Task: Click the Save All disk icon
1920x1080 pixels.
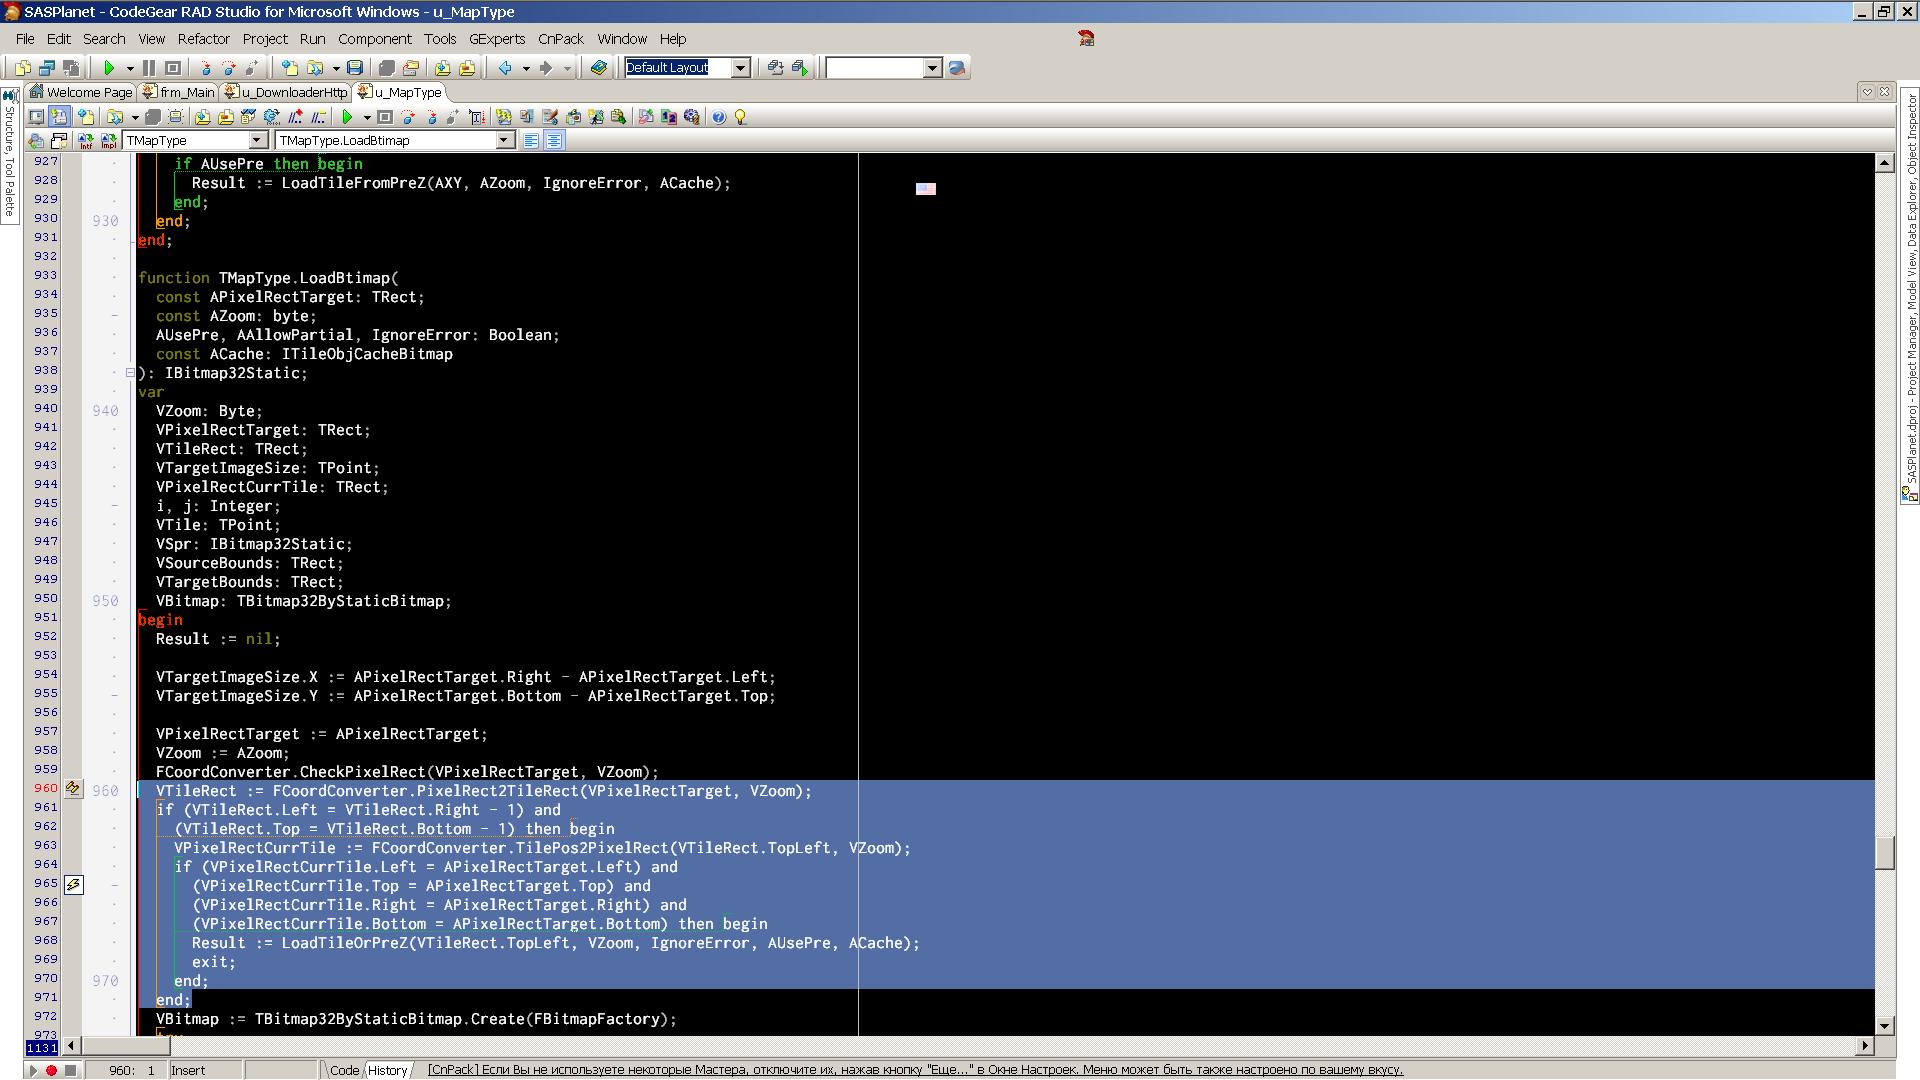Action: (x=355, y=68)
